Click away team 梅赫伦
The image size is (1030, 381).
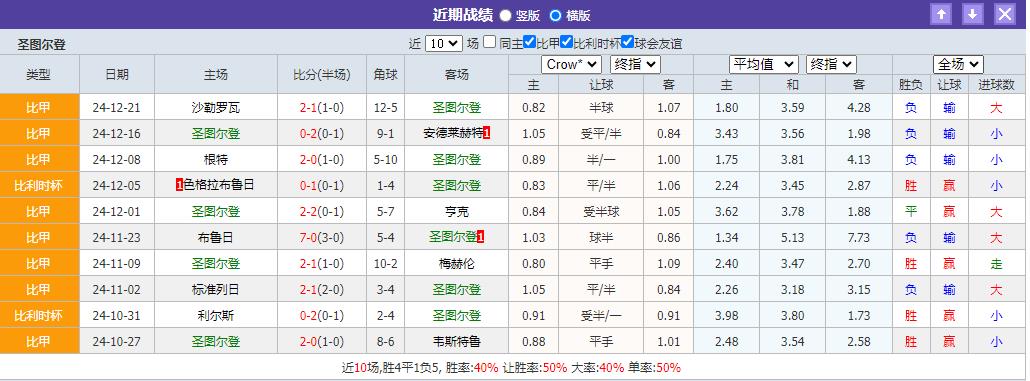tap(457, 263)
